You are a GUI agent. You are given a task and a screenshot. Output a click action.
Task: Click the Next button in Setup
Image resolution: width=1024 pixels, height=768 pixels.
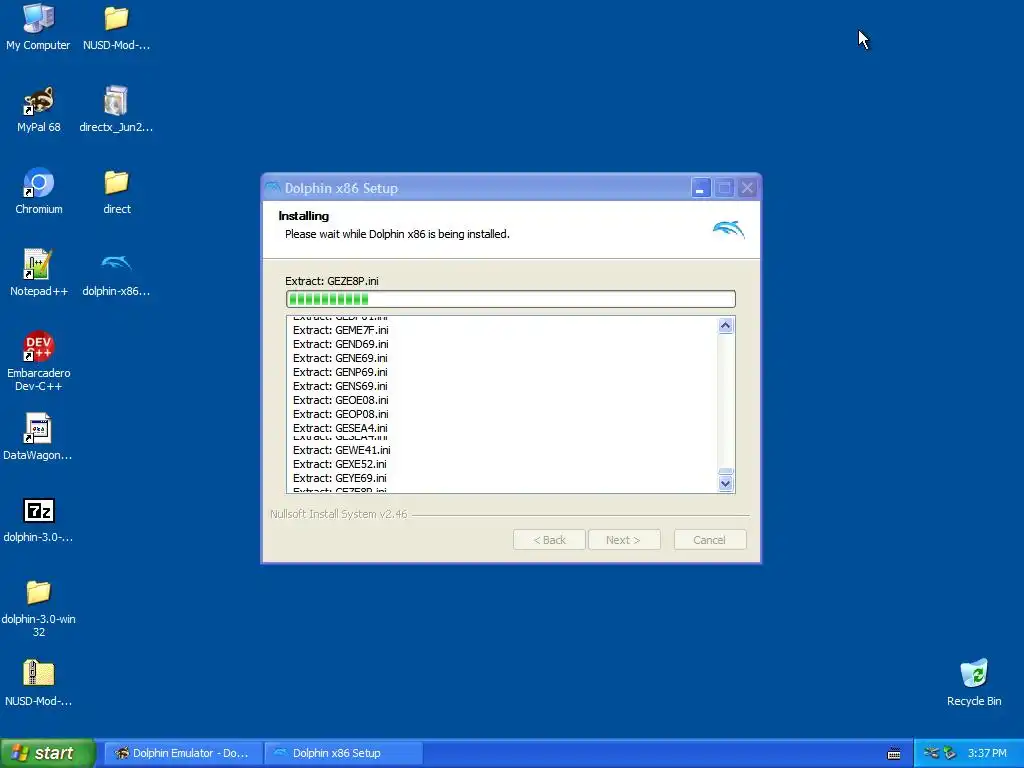click(624, 540)
